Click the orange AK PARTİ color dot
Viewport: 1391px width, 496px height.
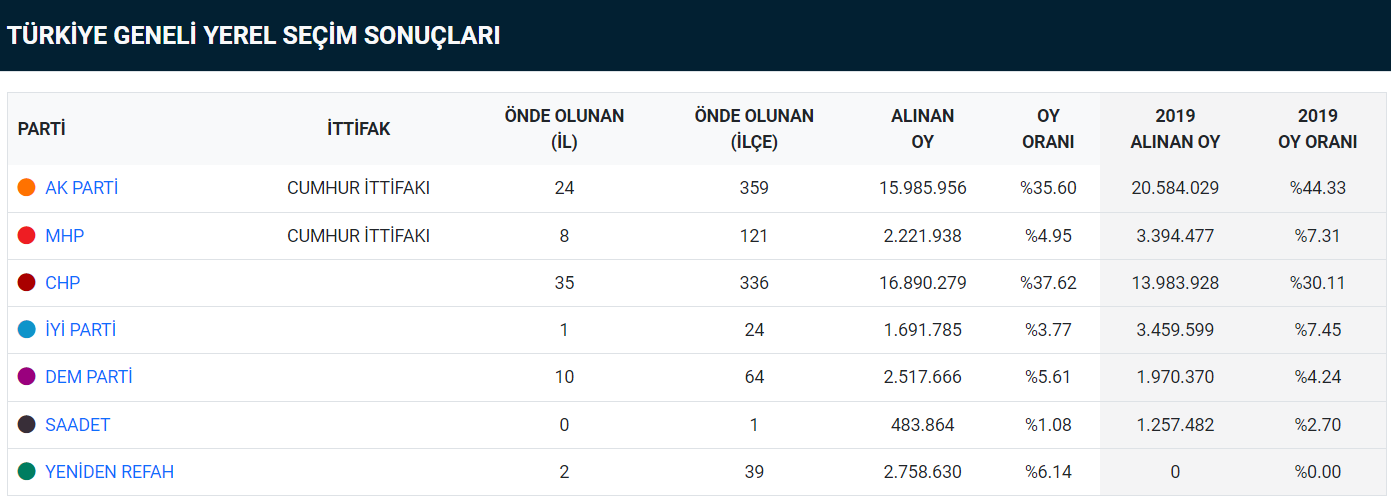click(27, 188)
